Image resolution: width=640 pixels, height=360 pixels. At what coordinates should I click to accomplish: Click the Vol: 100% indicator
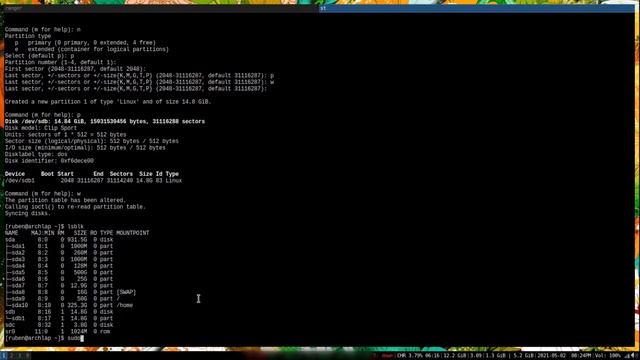pos(608,356)
